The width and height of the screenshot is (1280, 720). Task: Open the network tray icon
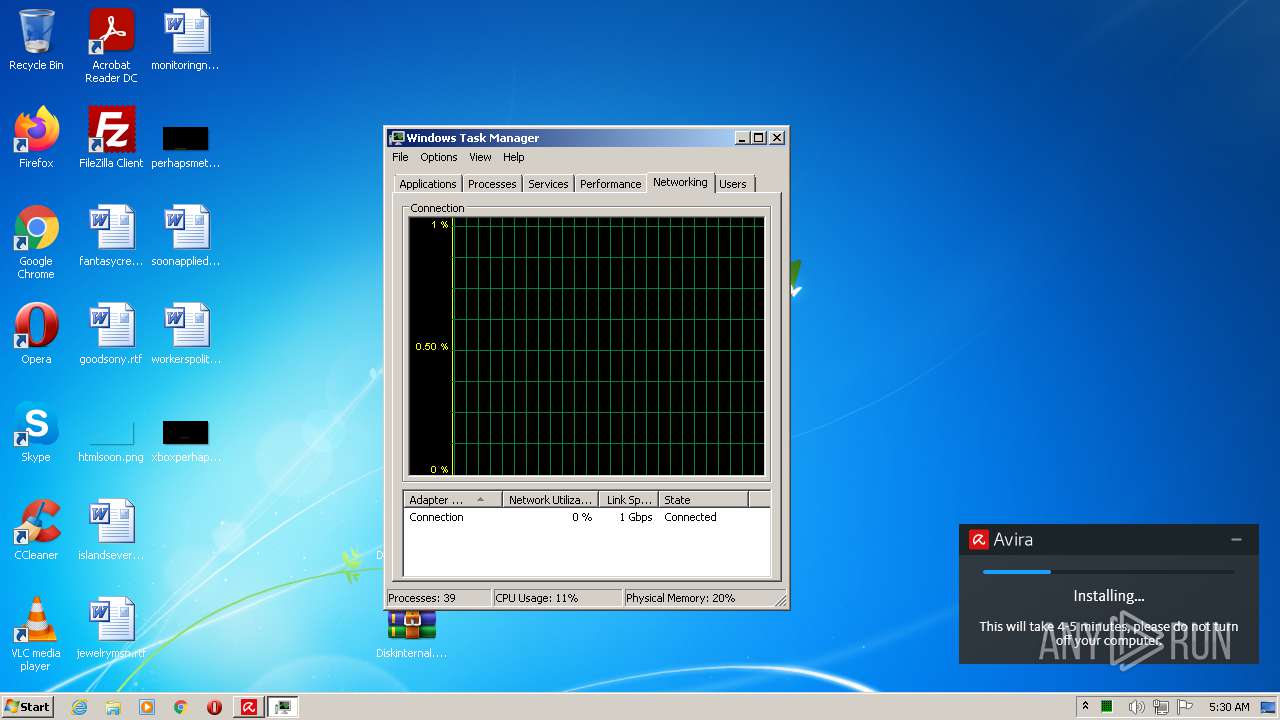[1161, 707]
